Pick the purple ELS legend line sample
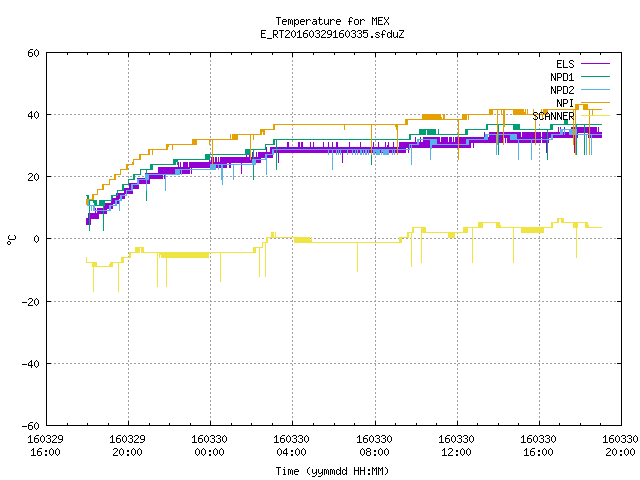Viewport: 640px width, 480px height. [596, 64]
